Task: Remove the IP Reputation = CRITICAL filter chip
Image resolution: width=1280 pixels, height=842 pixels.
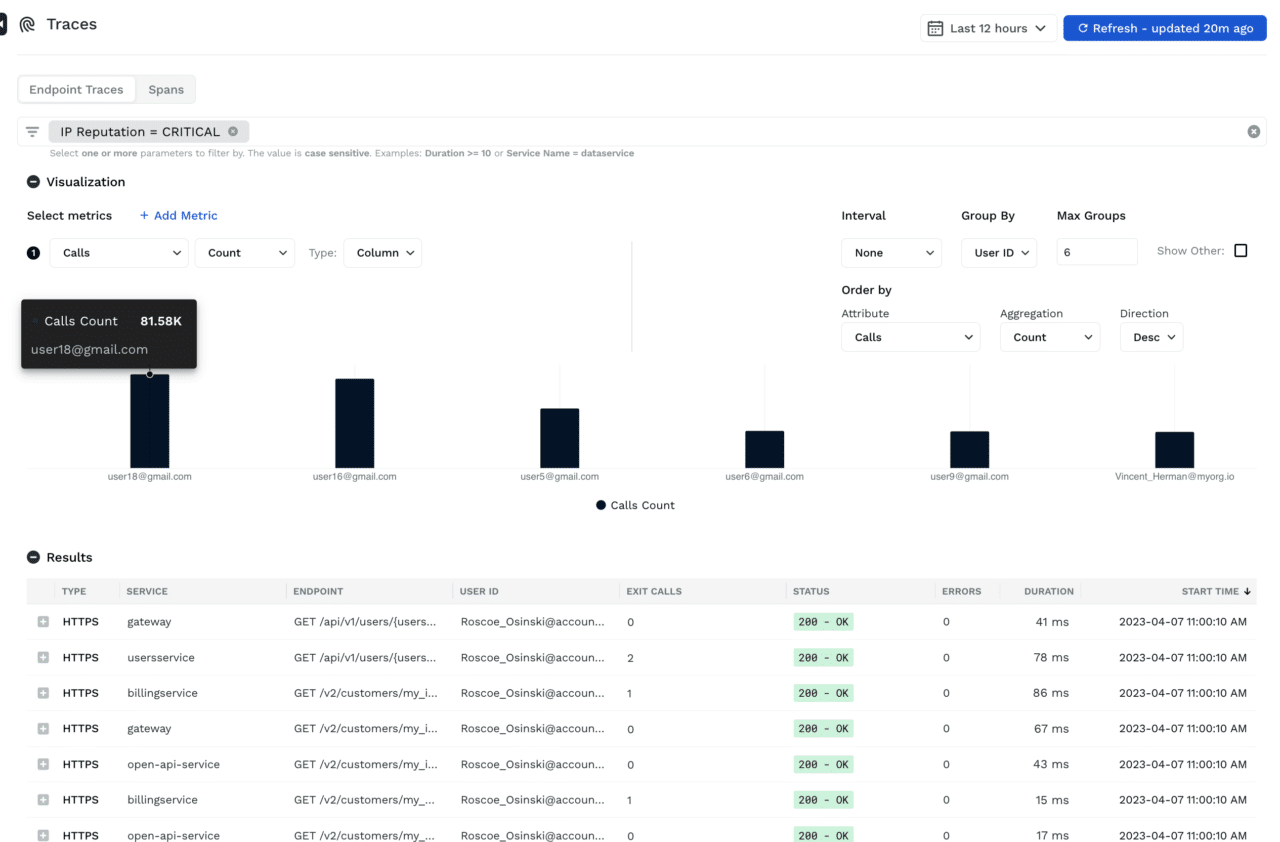Action: (x=231, y=131)
